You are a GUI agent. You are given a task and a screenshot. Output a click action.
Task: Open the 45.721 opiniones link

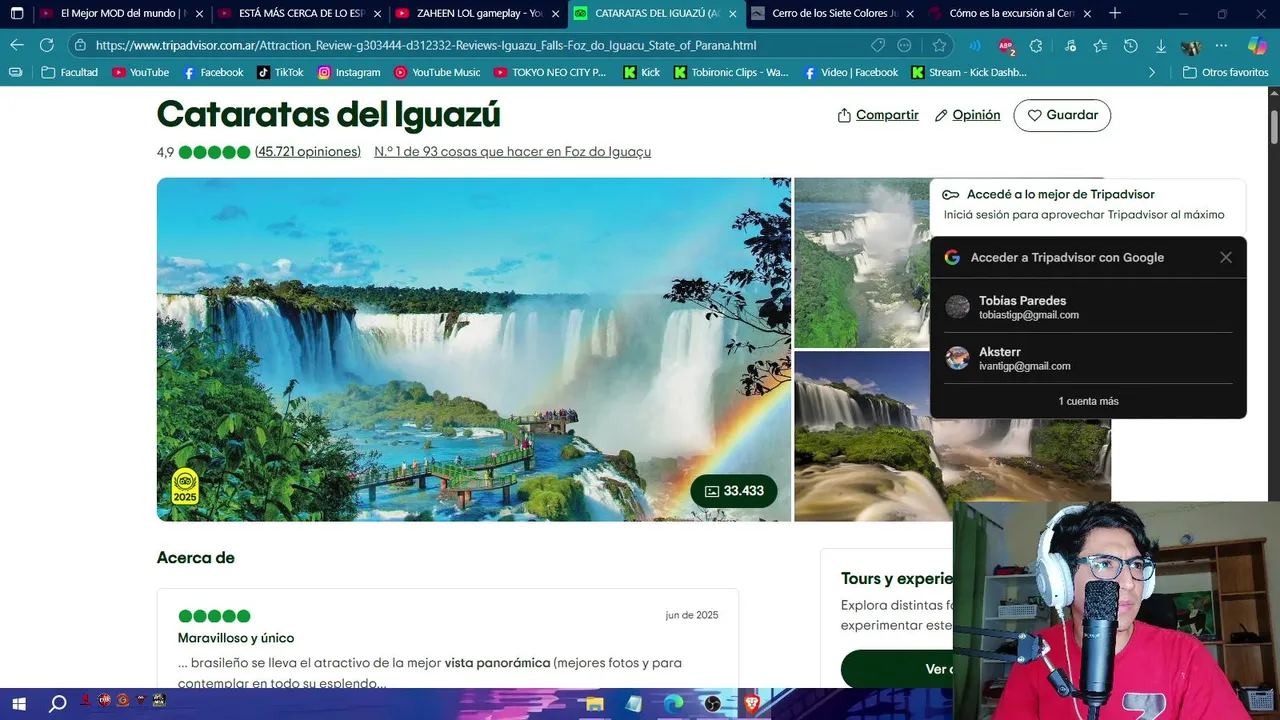(308, 152)
